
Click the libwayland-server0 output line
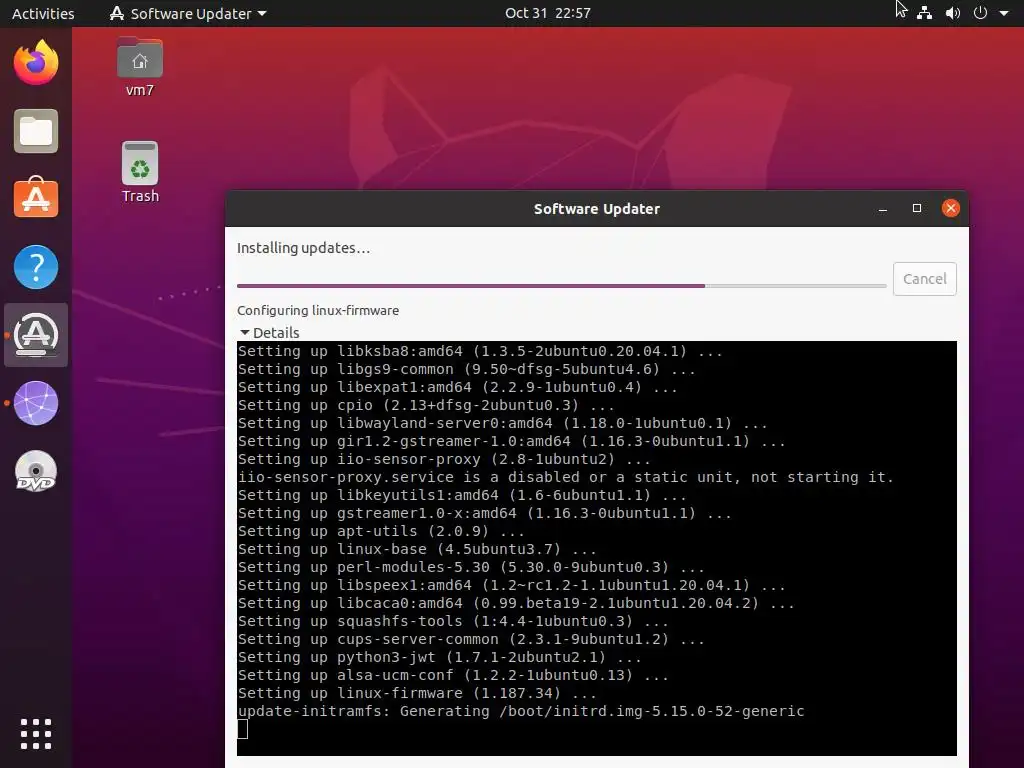[502, 423]
